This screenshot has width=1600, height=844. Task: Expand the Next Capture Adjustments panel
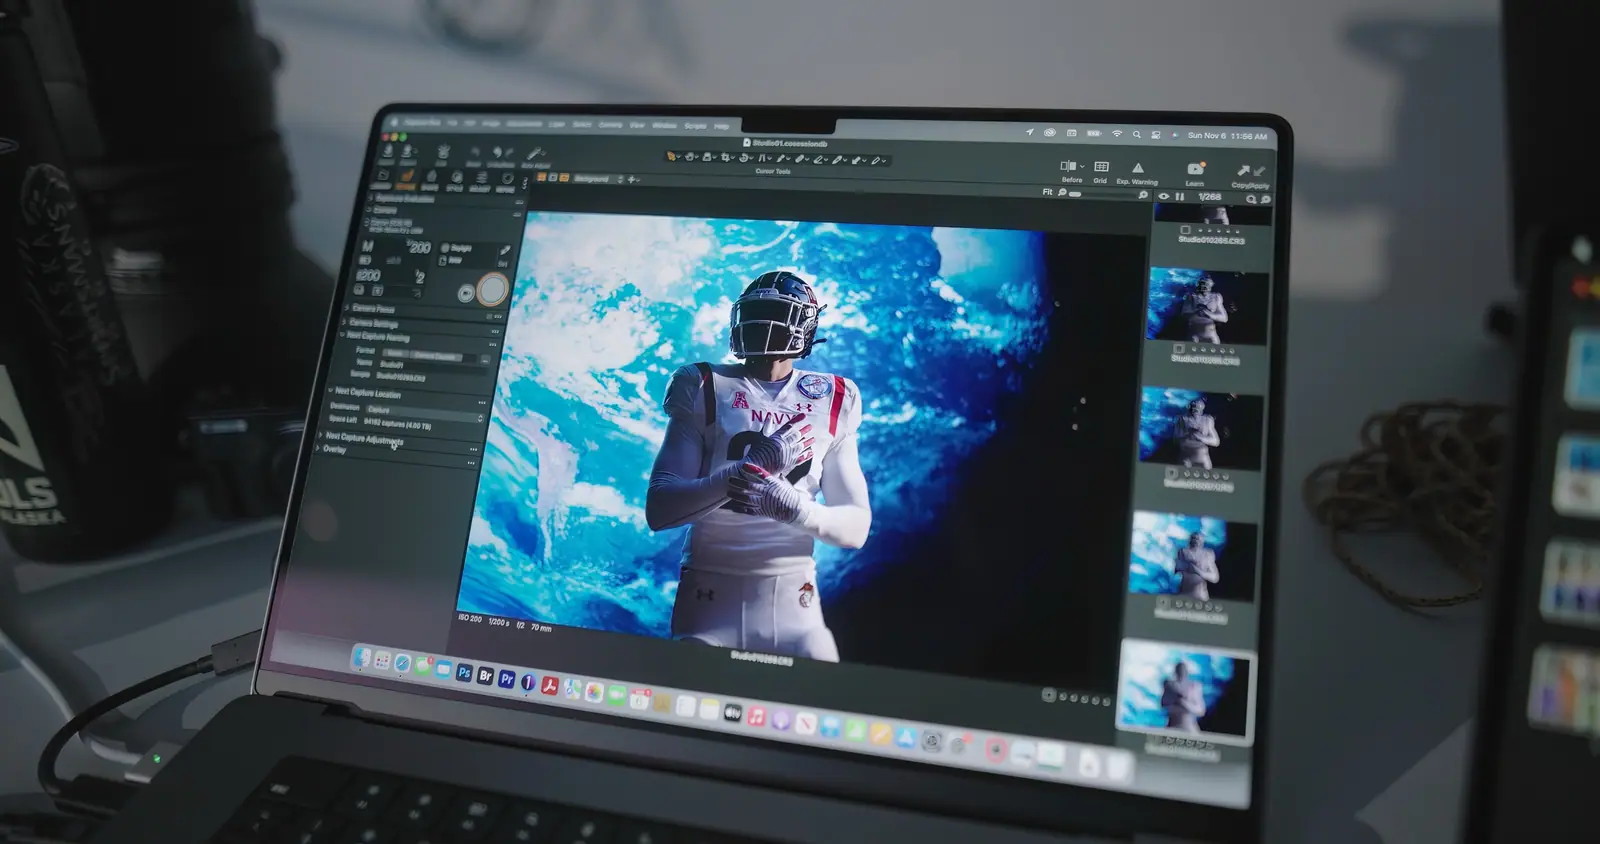(x=322, y=435)
